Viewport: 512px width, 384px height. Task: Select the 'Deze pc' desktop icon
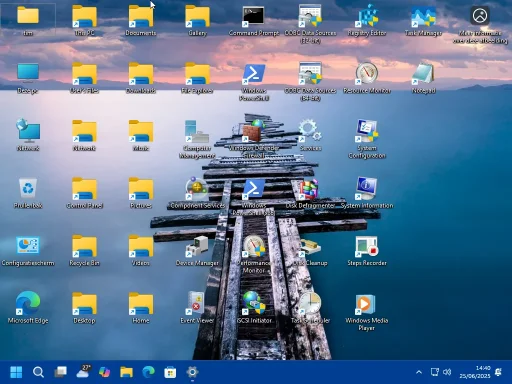click(28, 77)
